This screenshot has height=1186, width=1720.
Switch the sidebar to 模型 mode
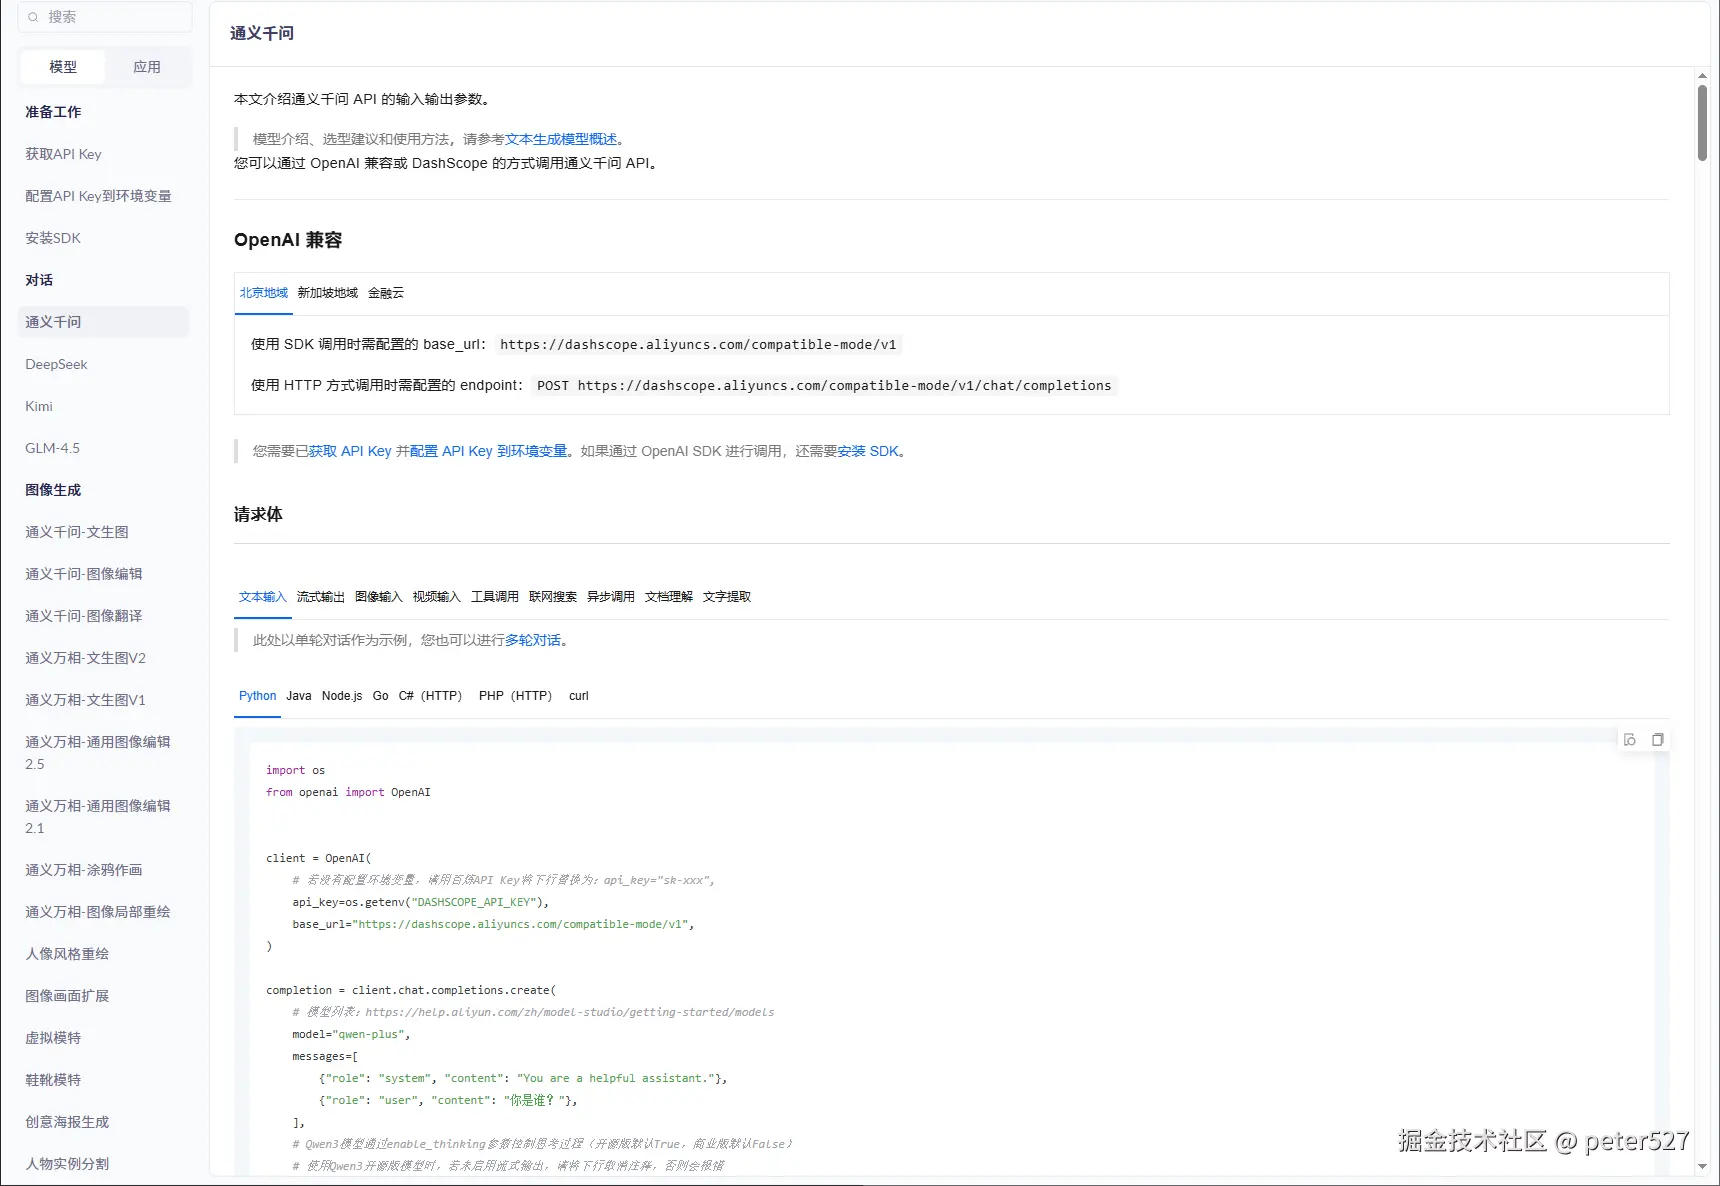coord(63,67)
